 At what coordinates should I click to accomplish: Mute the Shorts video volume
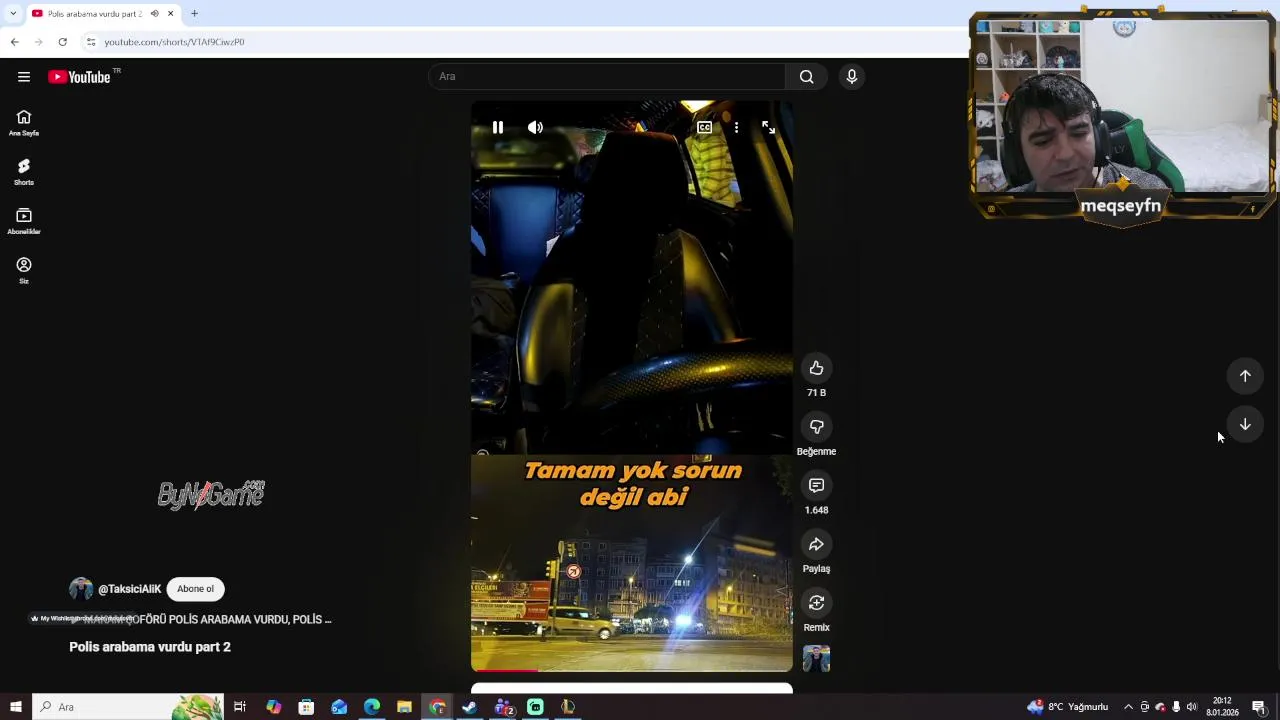coord(535,127)
